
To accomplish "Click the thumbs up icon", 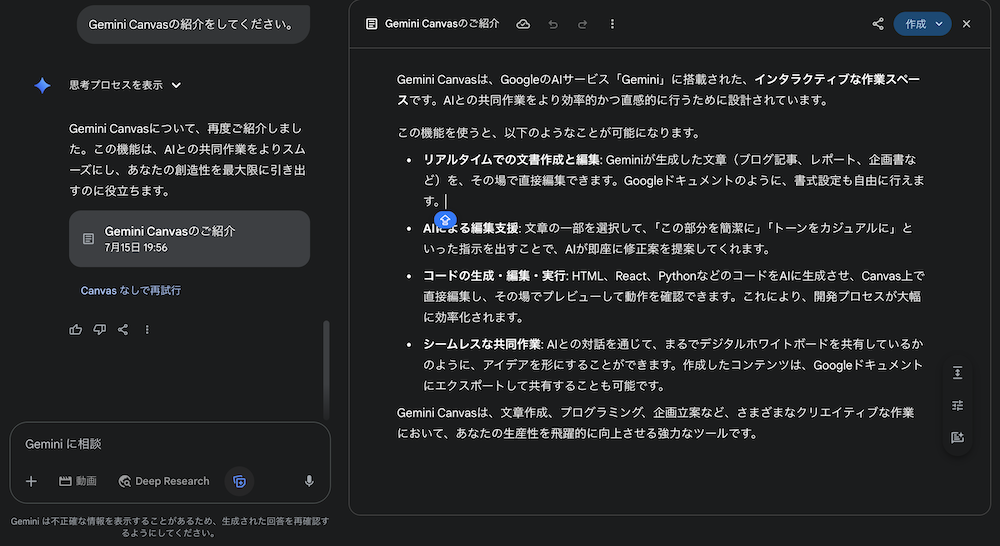I will pyautogui.click(x=76, y=330).
